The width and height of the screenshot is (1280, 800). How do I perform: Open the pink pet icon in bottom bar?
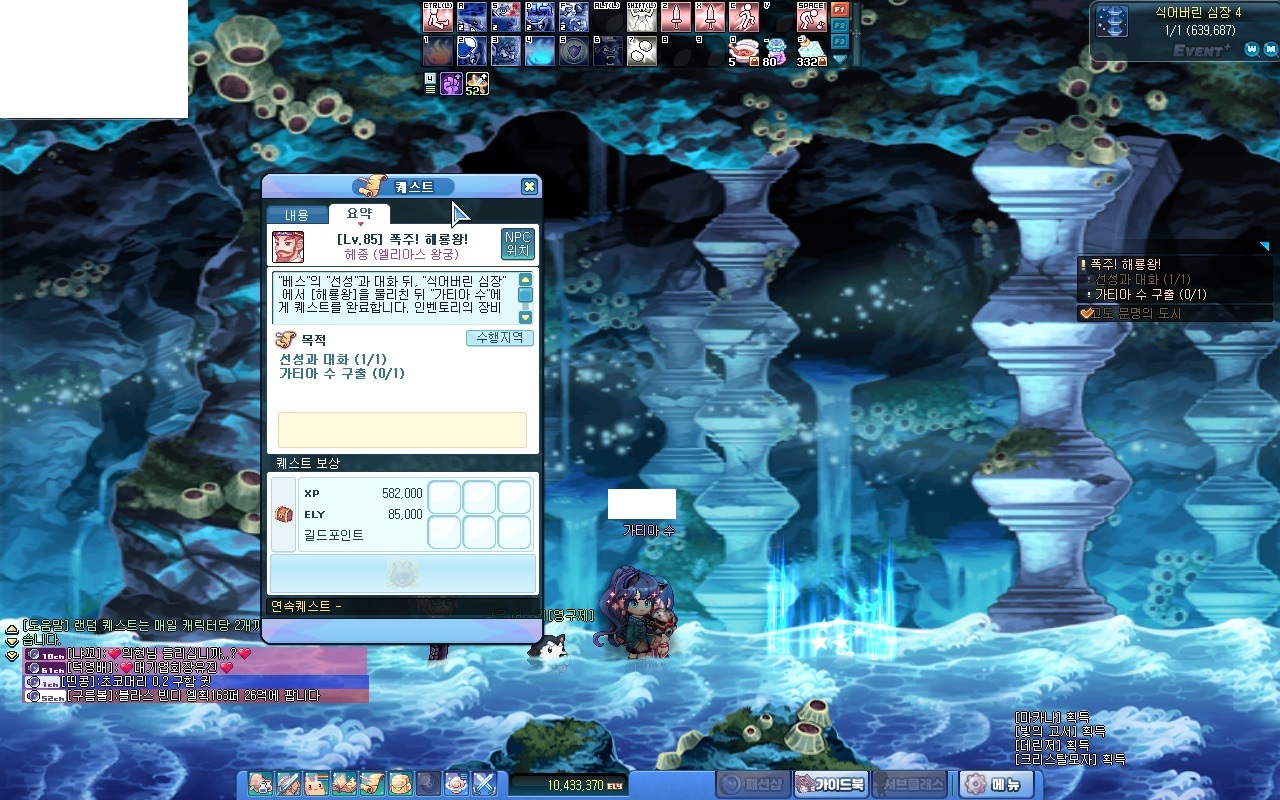pos(316,784)
